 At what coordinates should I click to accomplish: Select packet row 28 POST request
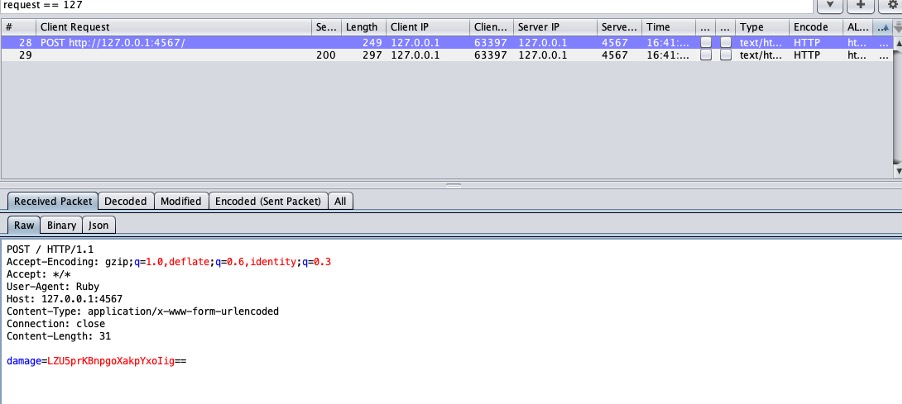(x=446, y=43)
